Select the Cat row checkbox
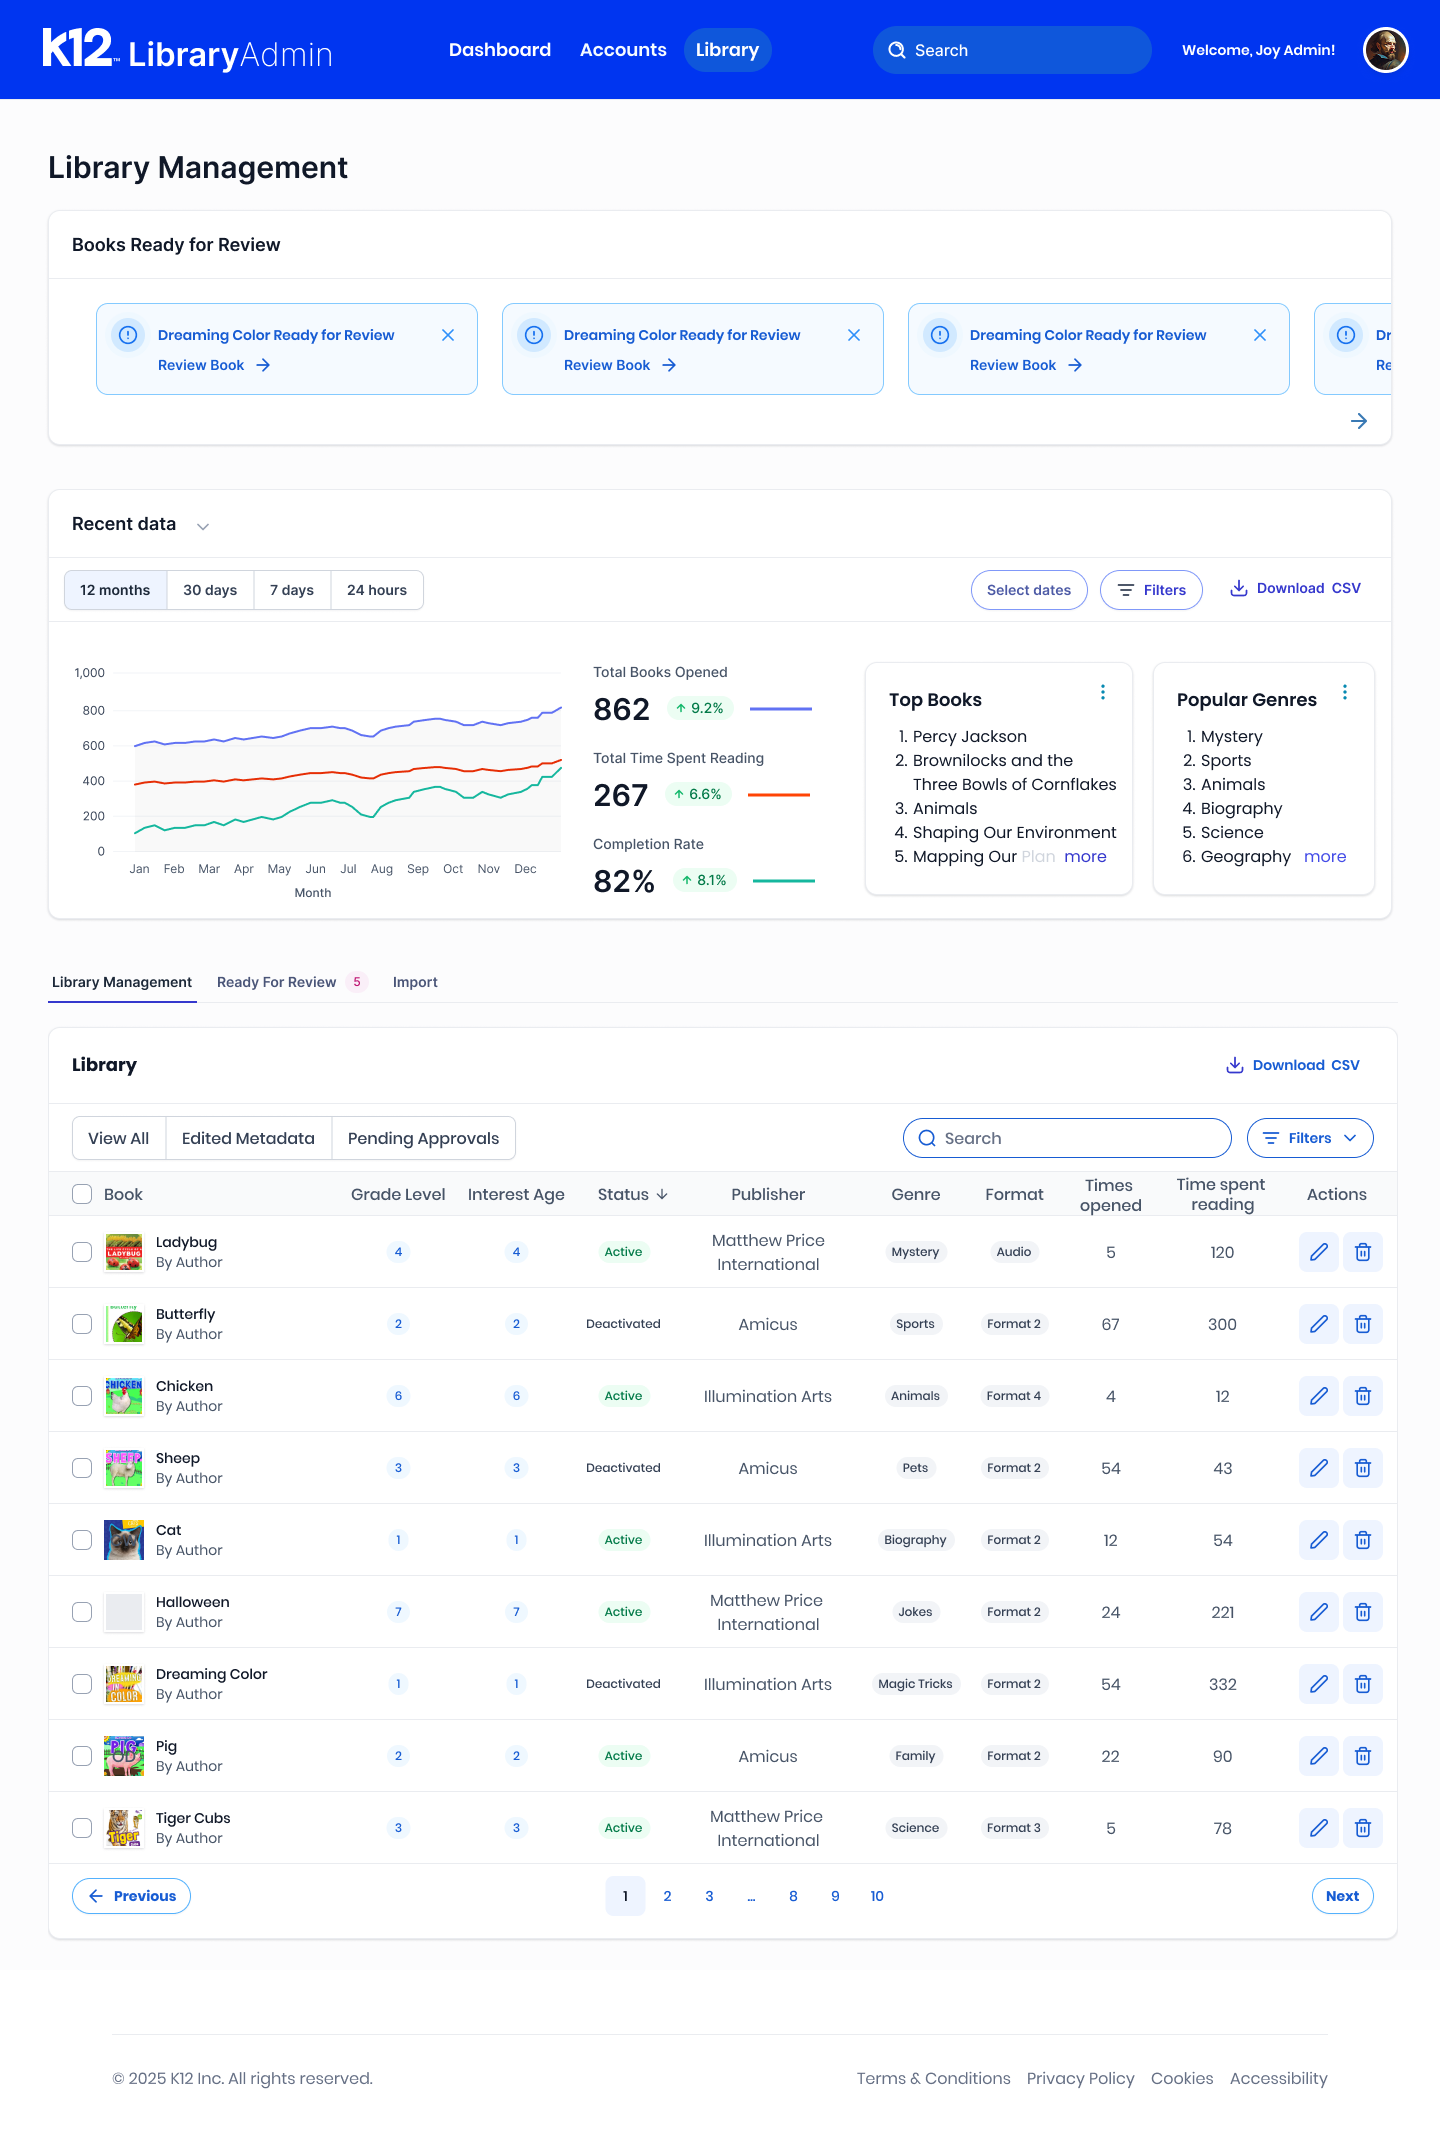 pos(82,1540)
